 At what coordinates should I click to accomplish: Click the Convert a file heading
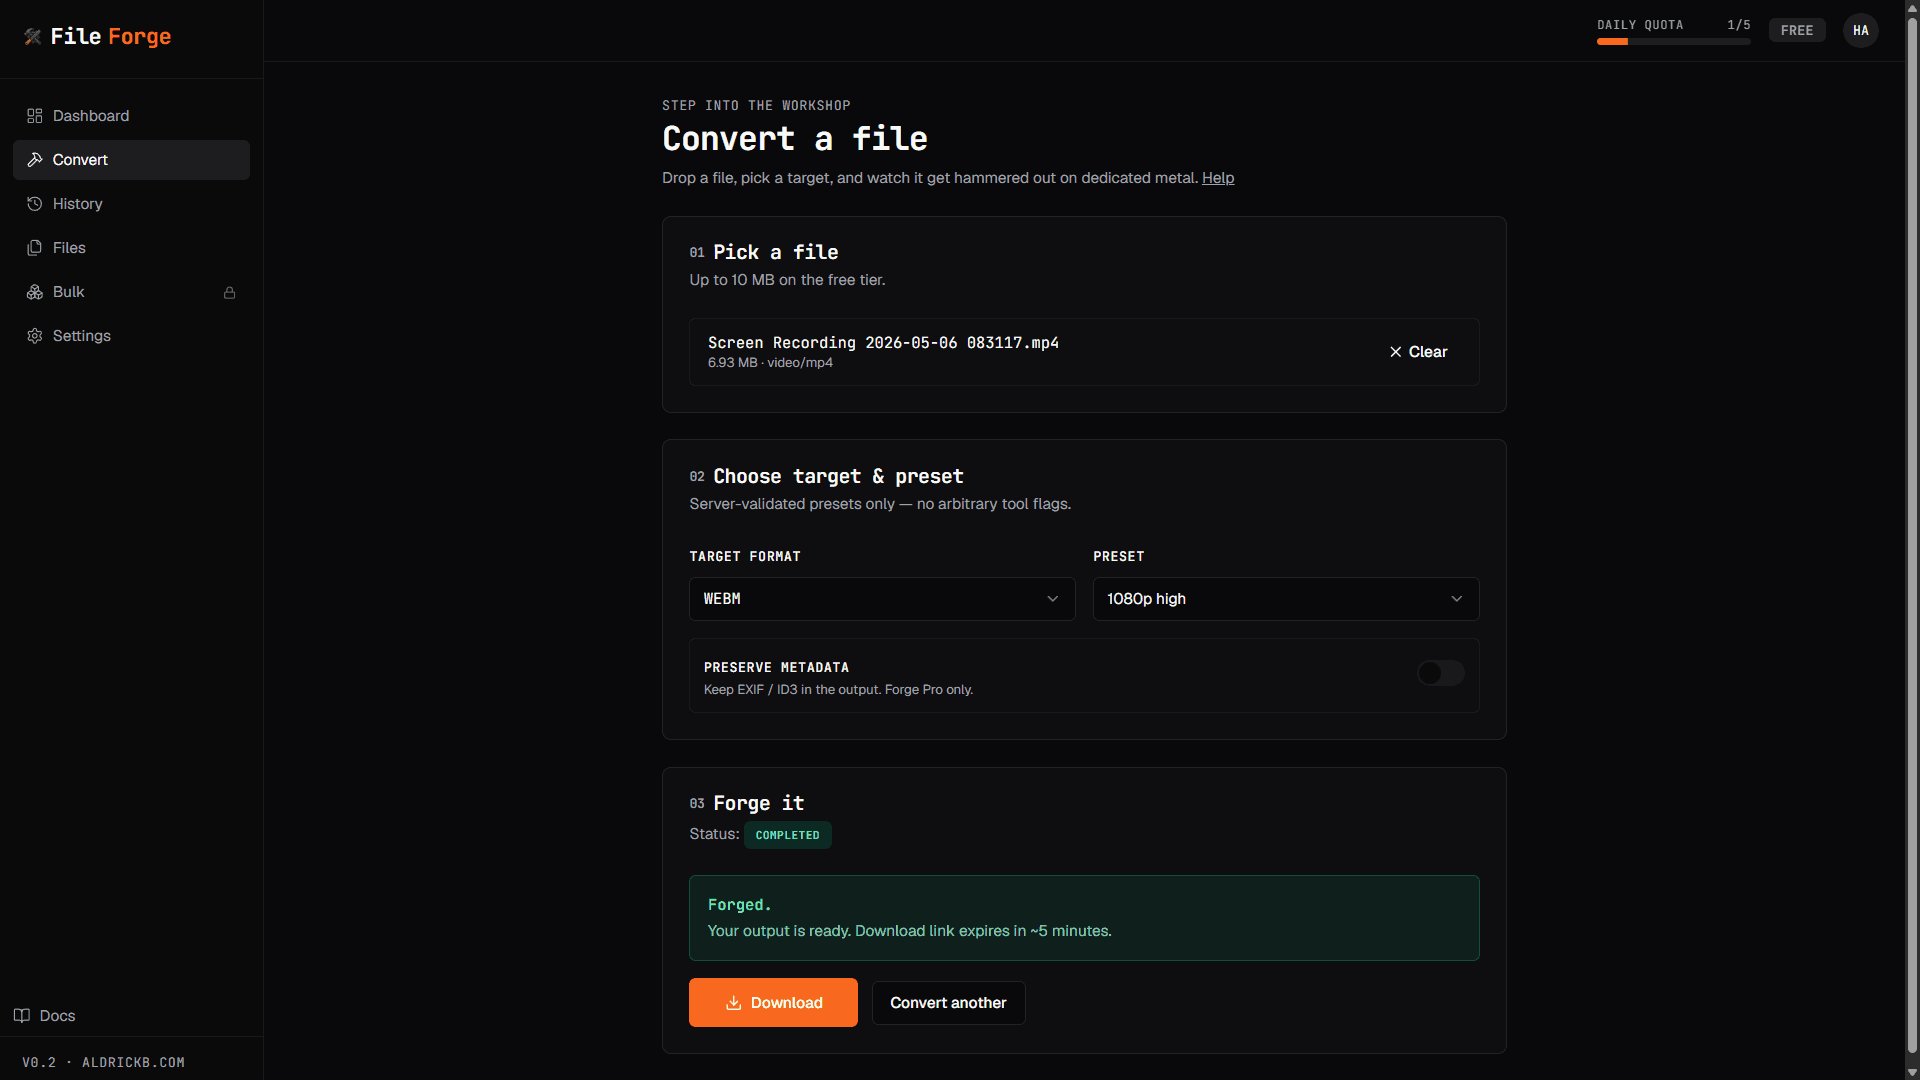pos(795,139)
